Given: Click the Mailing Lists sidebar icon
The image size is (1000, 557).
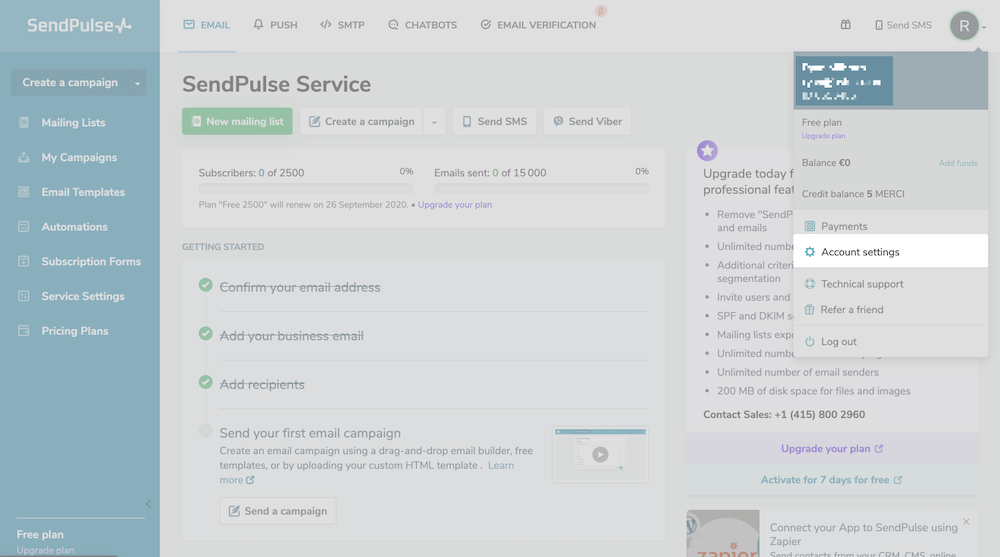Looking at the screenshot, I should coord(24,123).
